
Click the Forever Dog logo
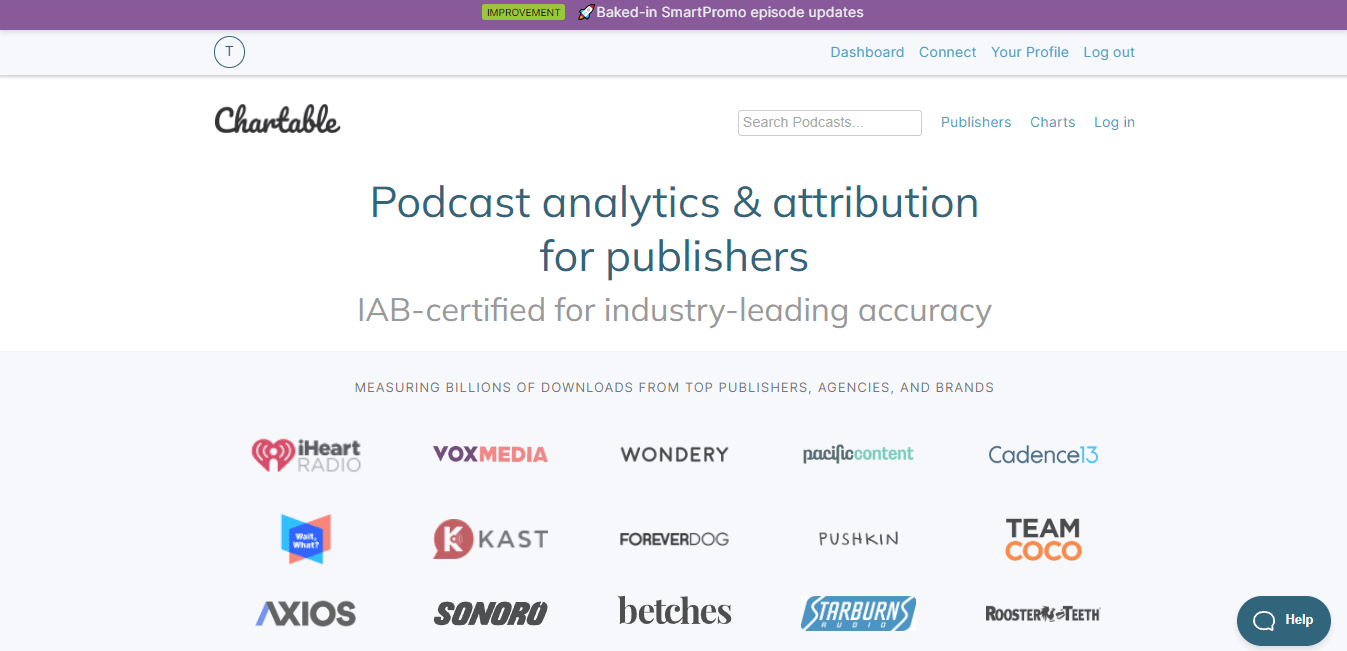click(674, 539)
